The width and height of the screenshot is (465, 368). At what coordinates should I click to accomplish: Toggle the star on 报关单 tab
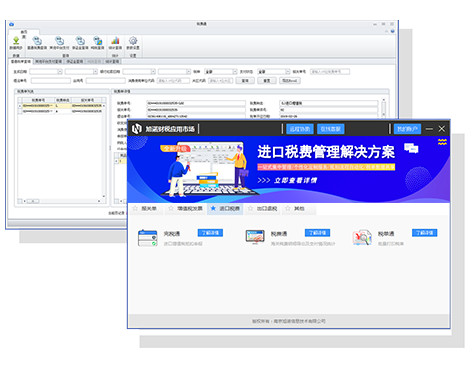point(135,208)
